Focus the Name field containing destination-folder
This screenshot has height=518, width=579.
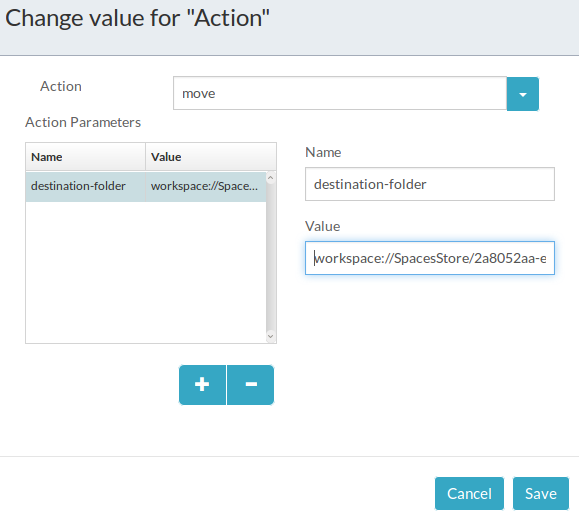[429, 184]
